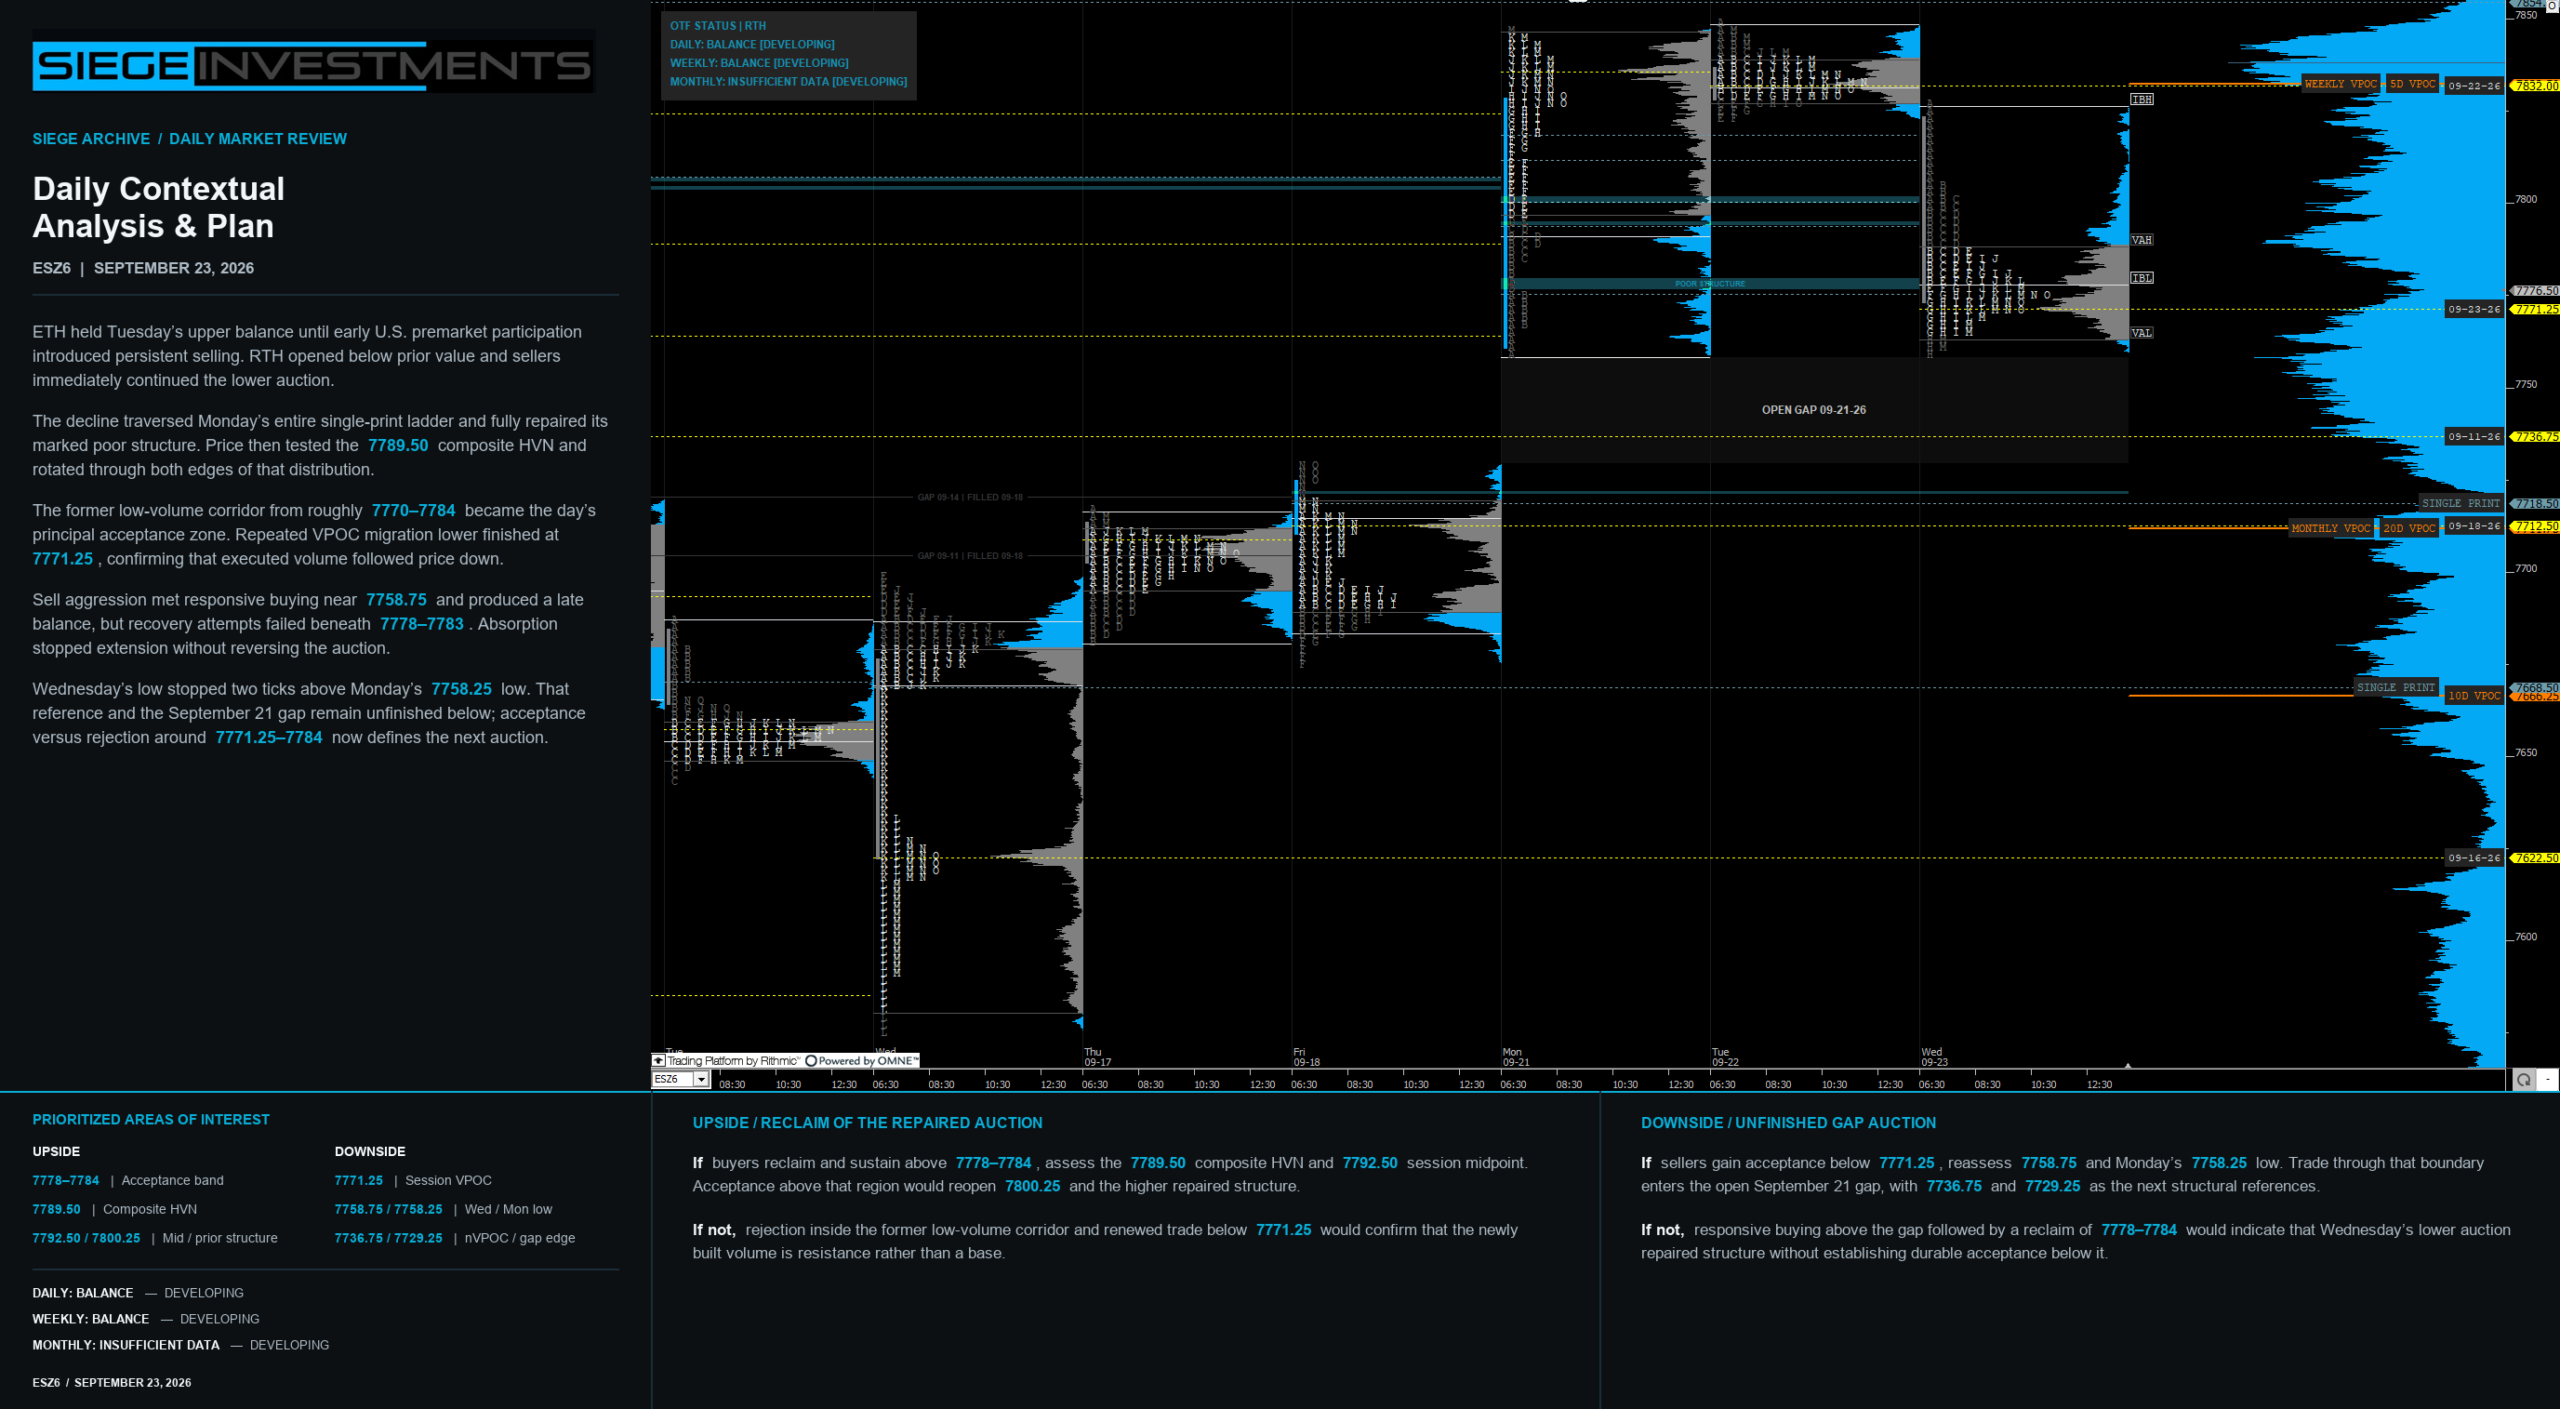Click the 5D VPOC chart label
The width and height of the screenshot is (2560, 1409).
click(x=2413, y=84)
